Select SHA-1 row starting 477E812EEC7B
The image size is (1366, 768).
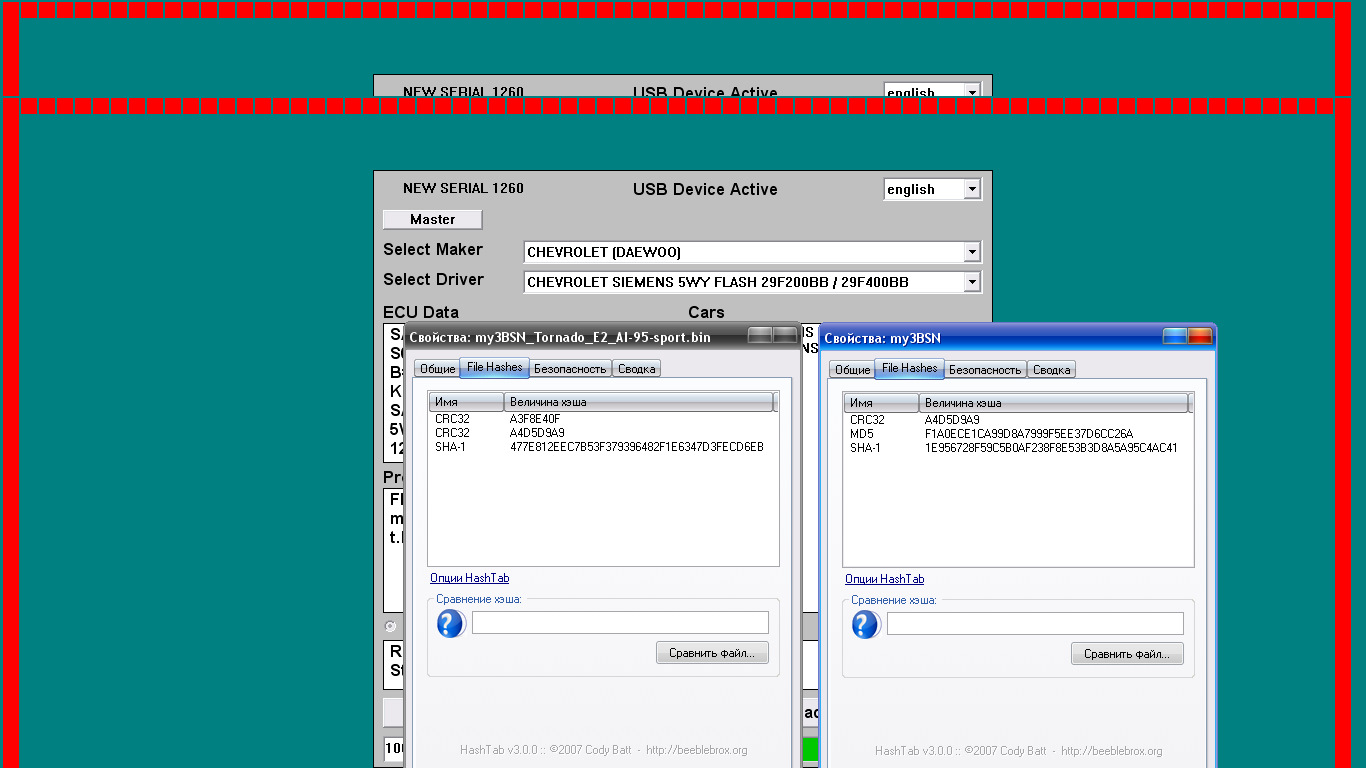click(x=602, y=447)
